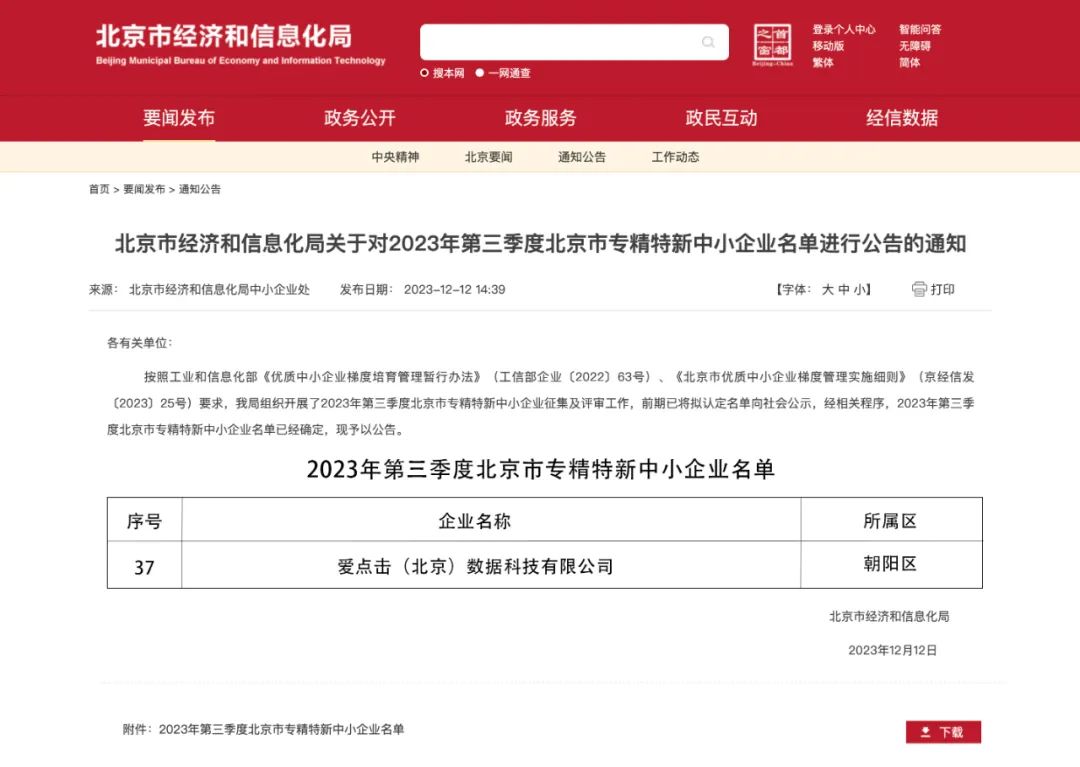Set font size to 大
Viewport: 1080px width, 767px height.
tap(827, 289)
